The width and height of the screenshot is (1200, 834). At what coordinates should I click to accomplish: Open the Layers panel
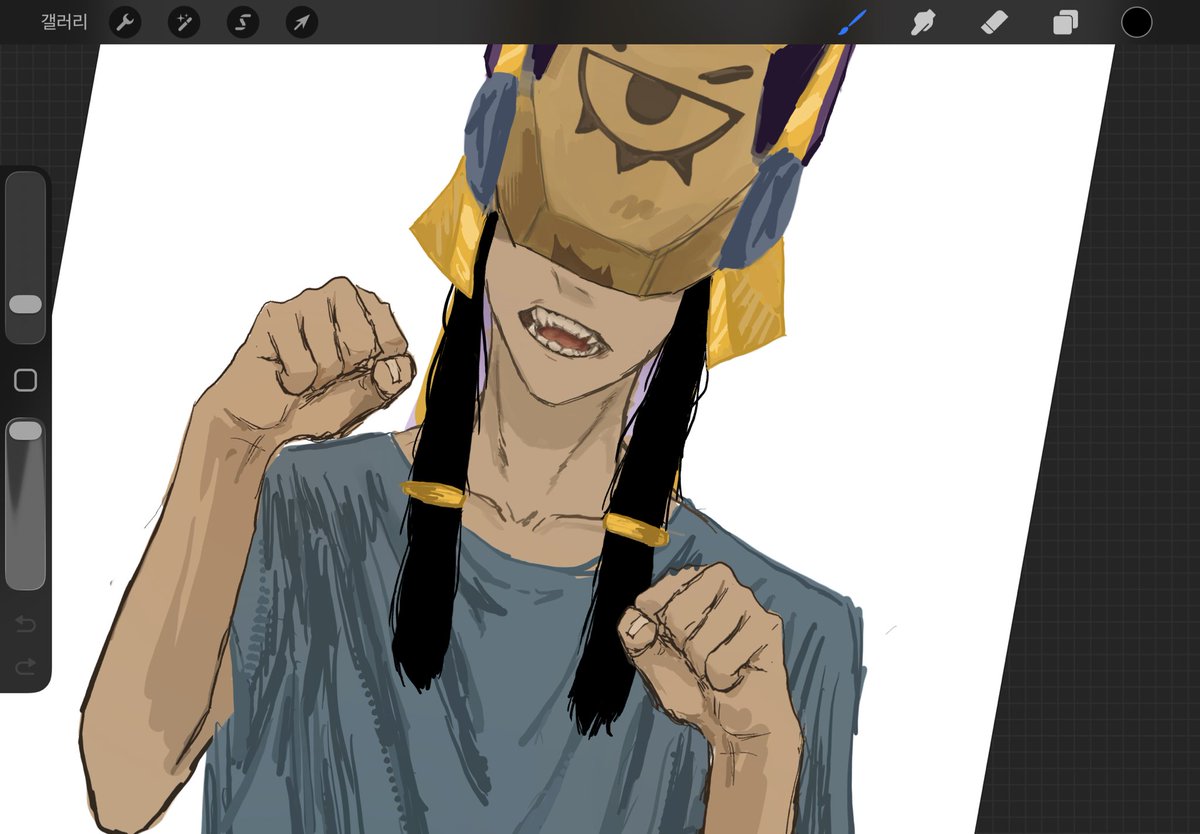tap(1065, 22)
